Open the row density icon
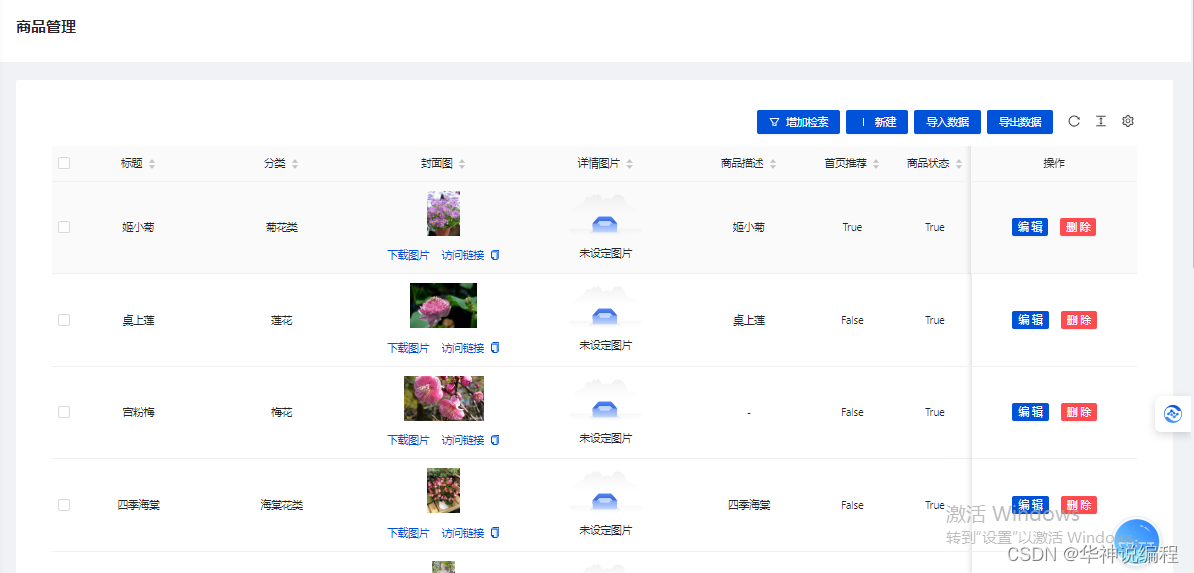1194x573 pixels. coord(1100,121)
